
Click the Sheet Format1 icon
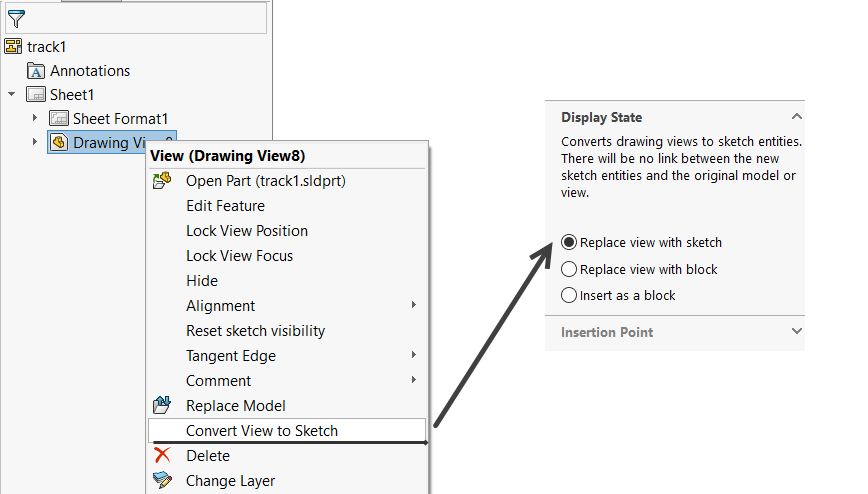tap(59, 119)
